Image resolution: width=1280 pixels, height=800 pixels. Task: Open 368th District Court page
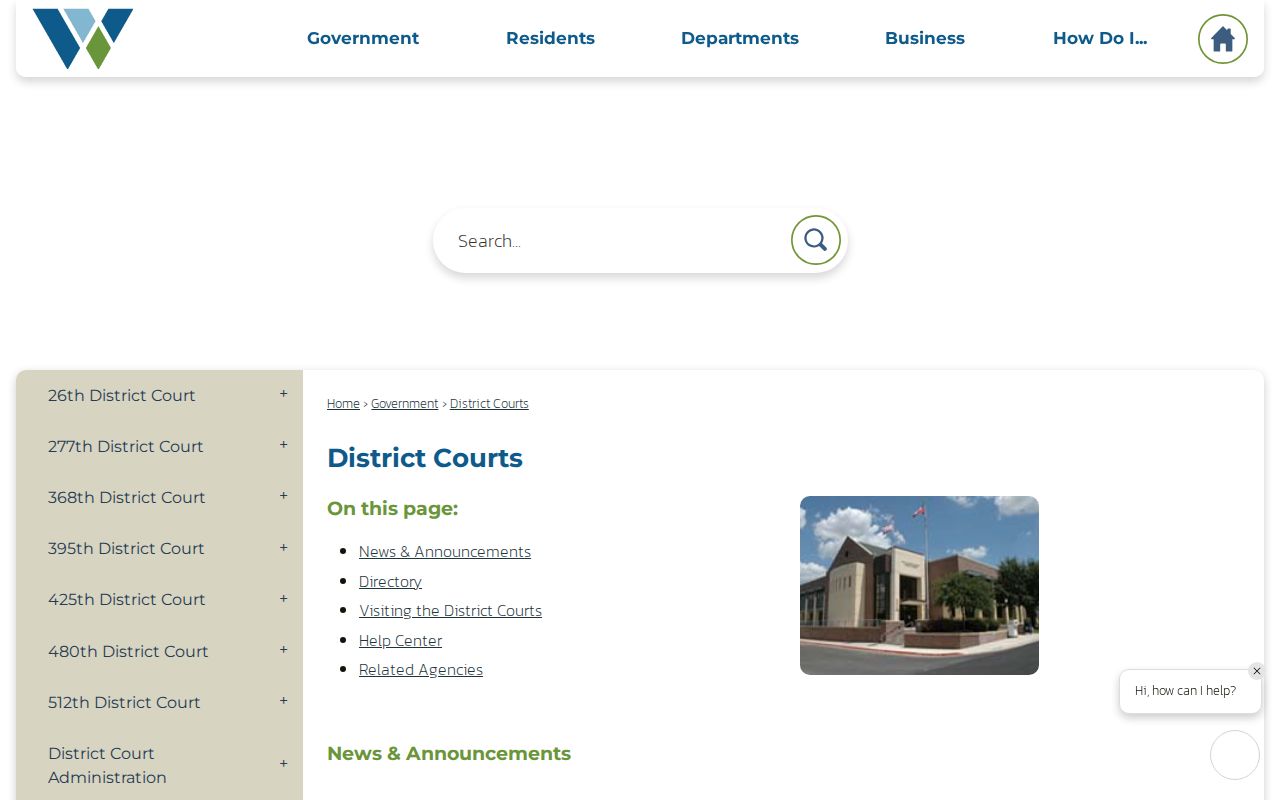pos(127,497)
